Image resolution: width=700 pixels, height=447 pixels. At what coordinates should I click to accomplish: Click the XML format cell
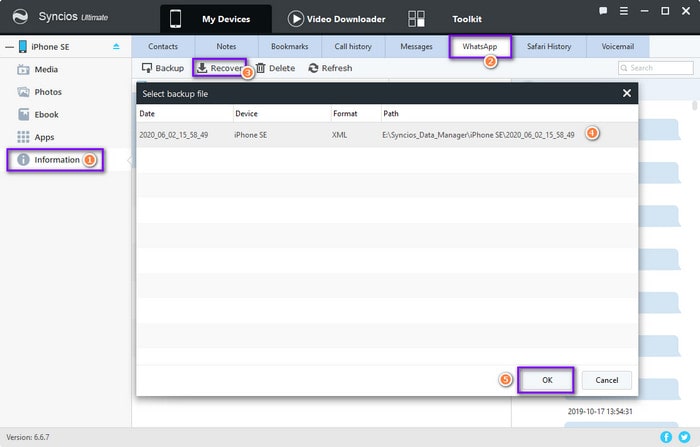pos(339,135)
